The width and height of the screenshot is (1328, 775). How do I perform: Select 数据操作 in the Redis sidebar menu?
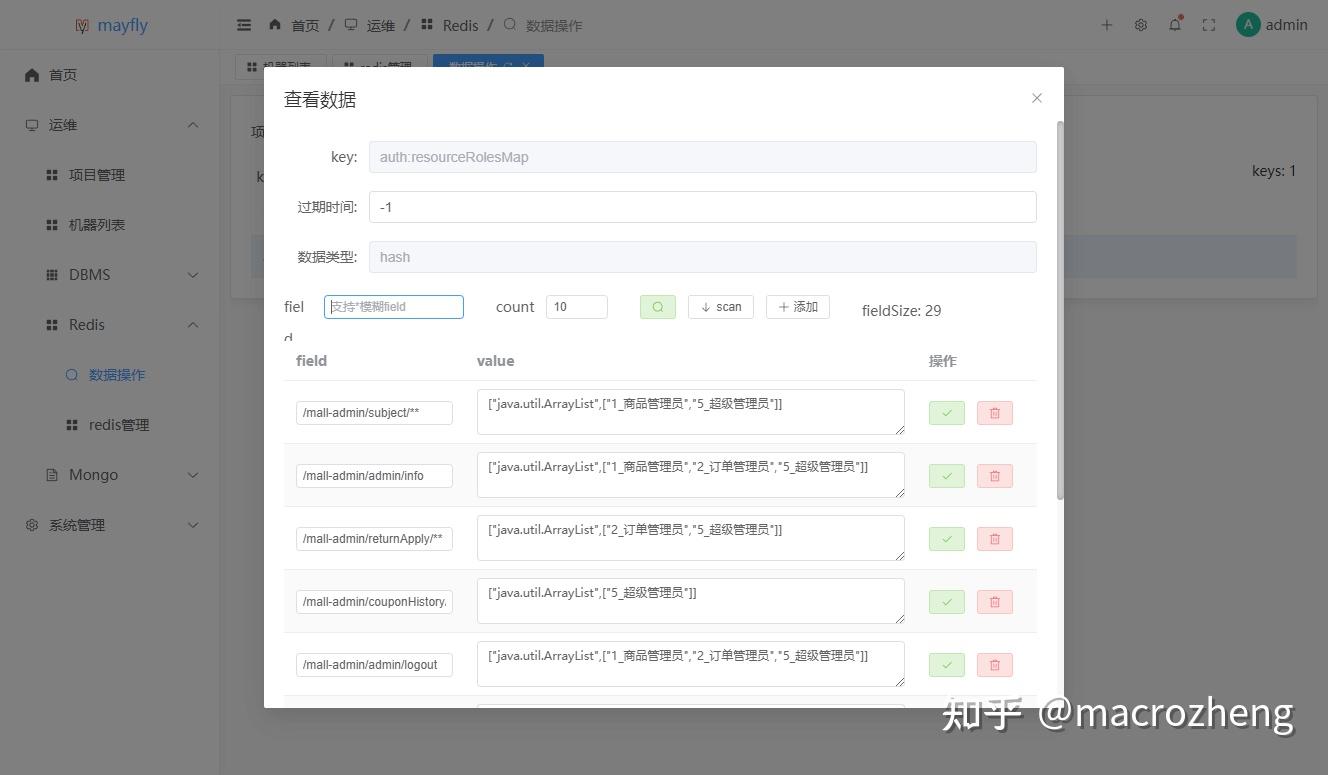(x=118, y=374)
